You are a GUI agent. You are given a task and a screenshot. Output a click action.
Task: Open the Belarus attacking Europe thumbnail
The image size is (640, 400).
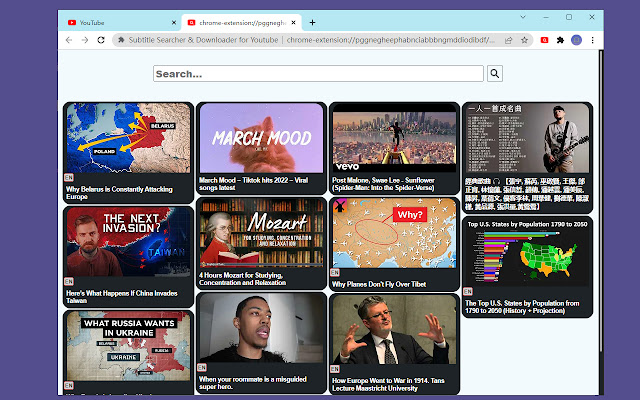(x=128, y=138)
